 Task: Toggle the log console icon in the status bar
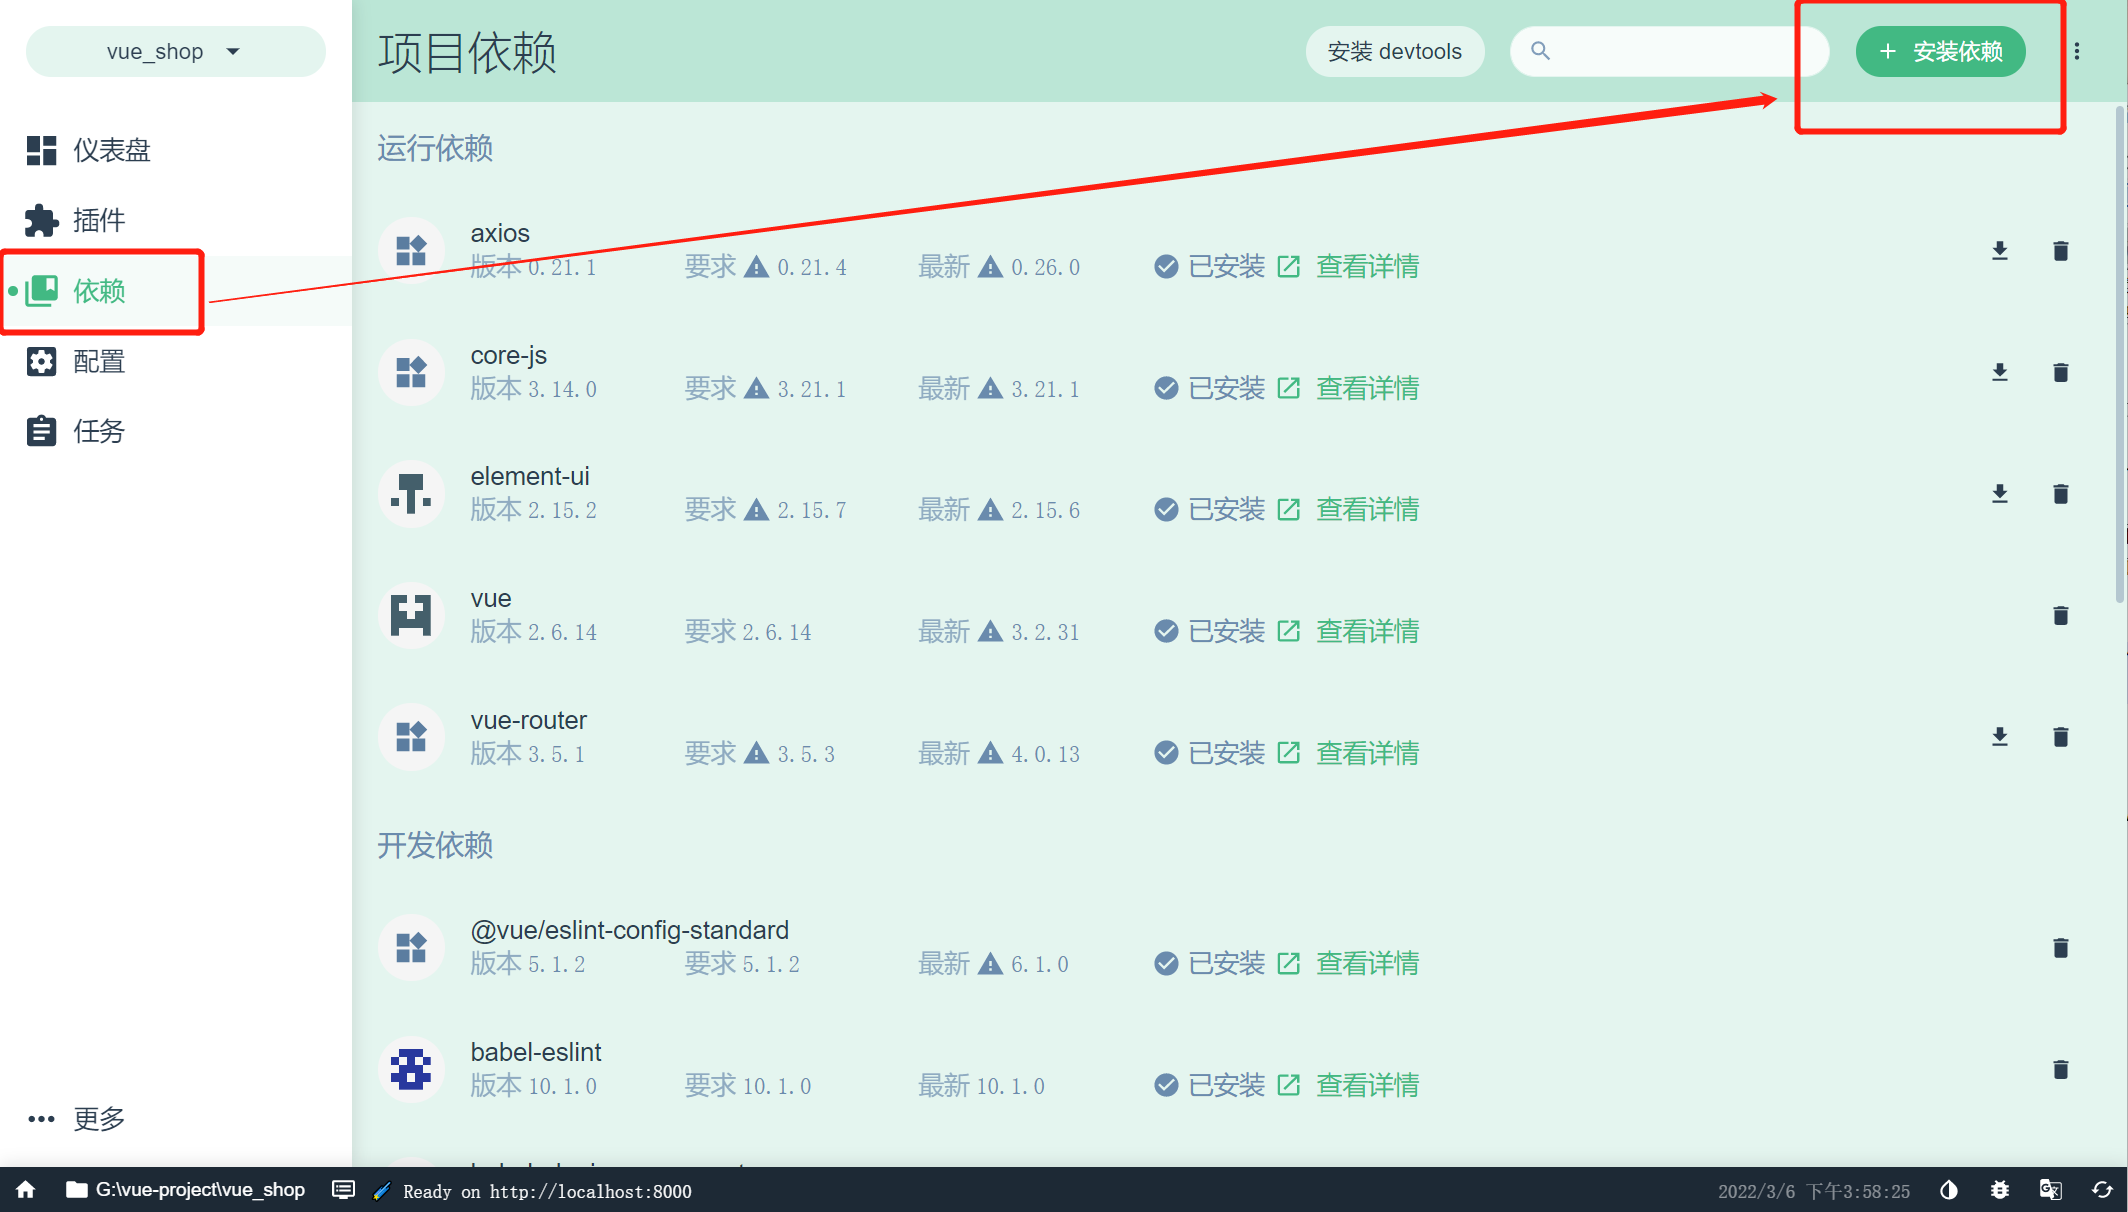point(343,1190)
